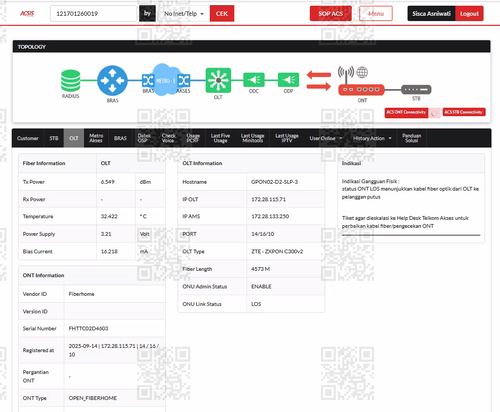Click the Indikasi Gangguan Fisik text
Screen dimensions: 500x412
point(370,181)
